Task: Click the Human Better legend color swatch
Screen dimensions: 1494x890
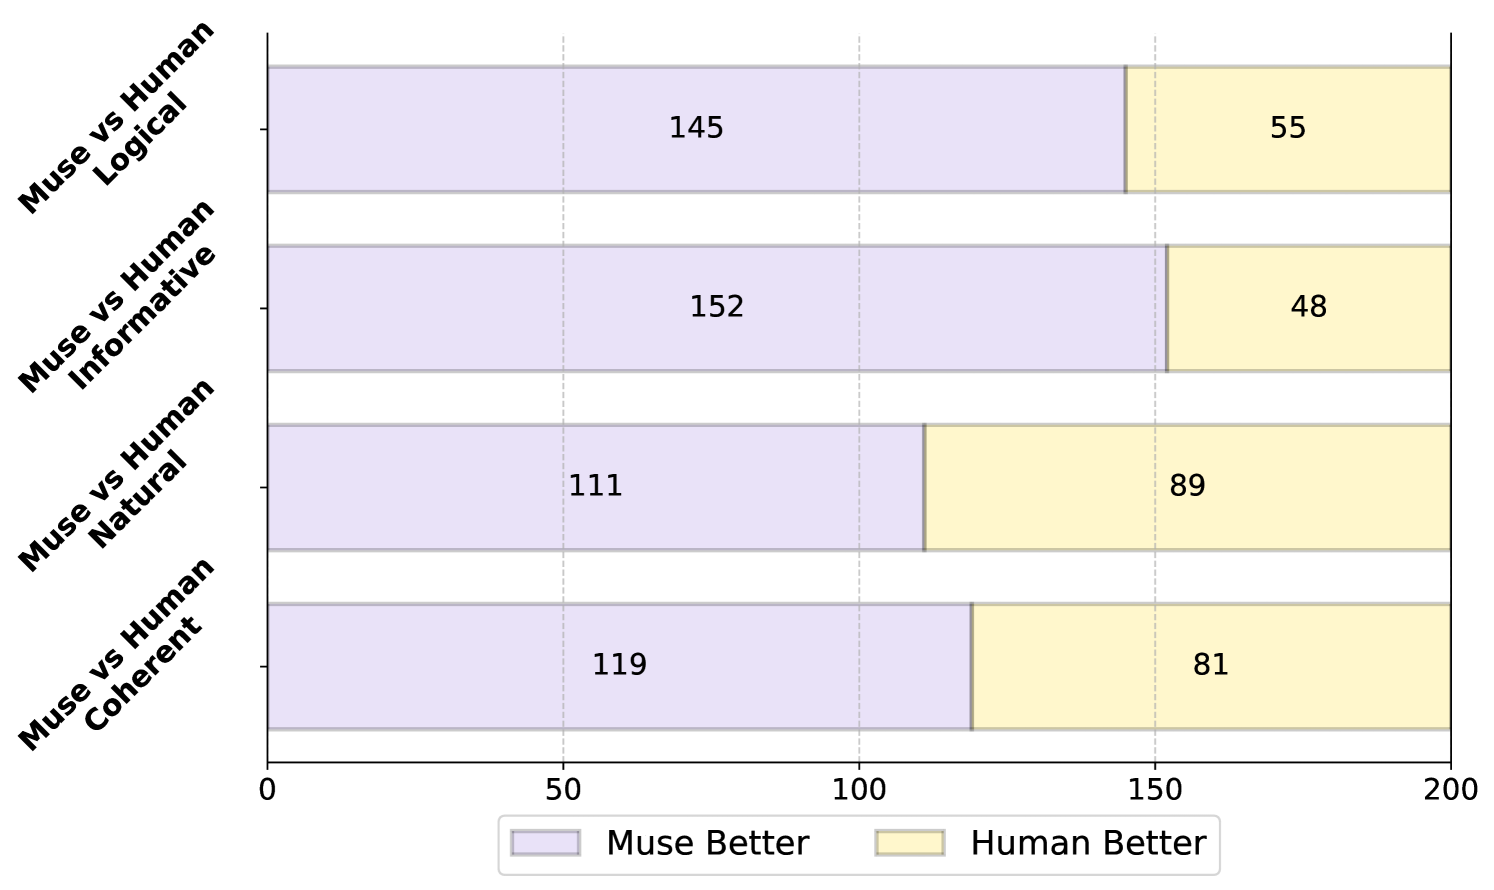Action: (x=909, y=843)
